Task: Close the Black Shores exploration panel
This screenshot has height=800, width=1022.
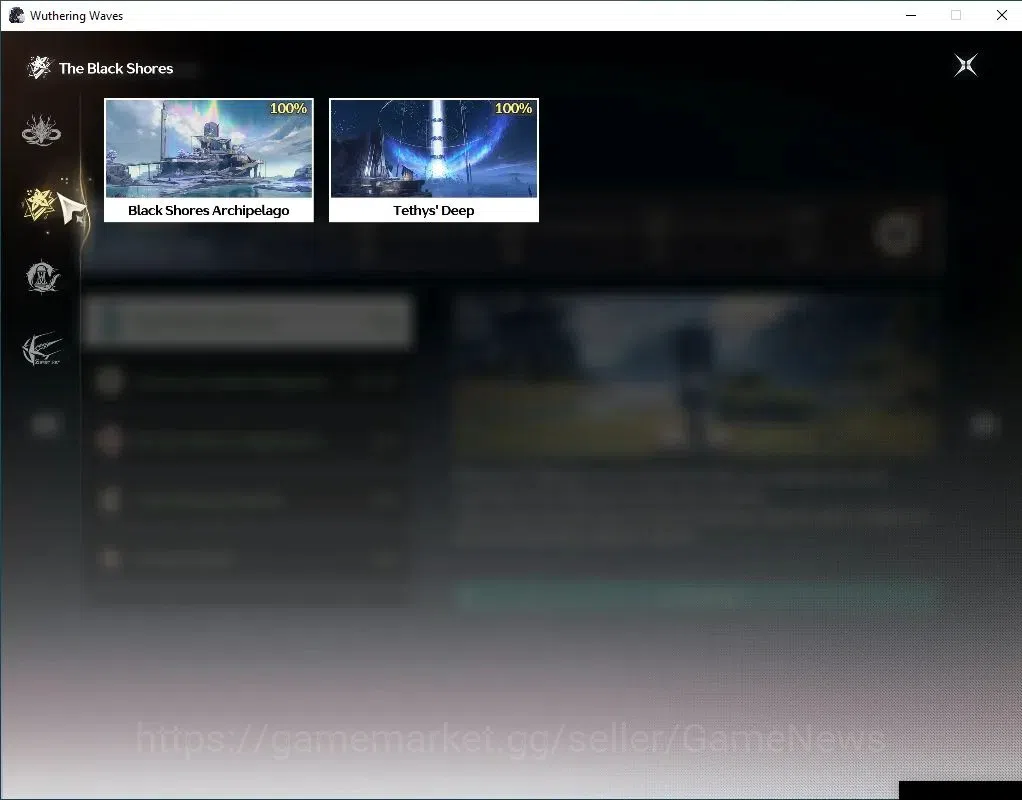Action: click(x=965, y=65)
